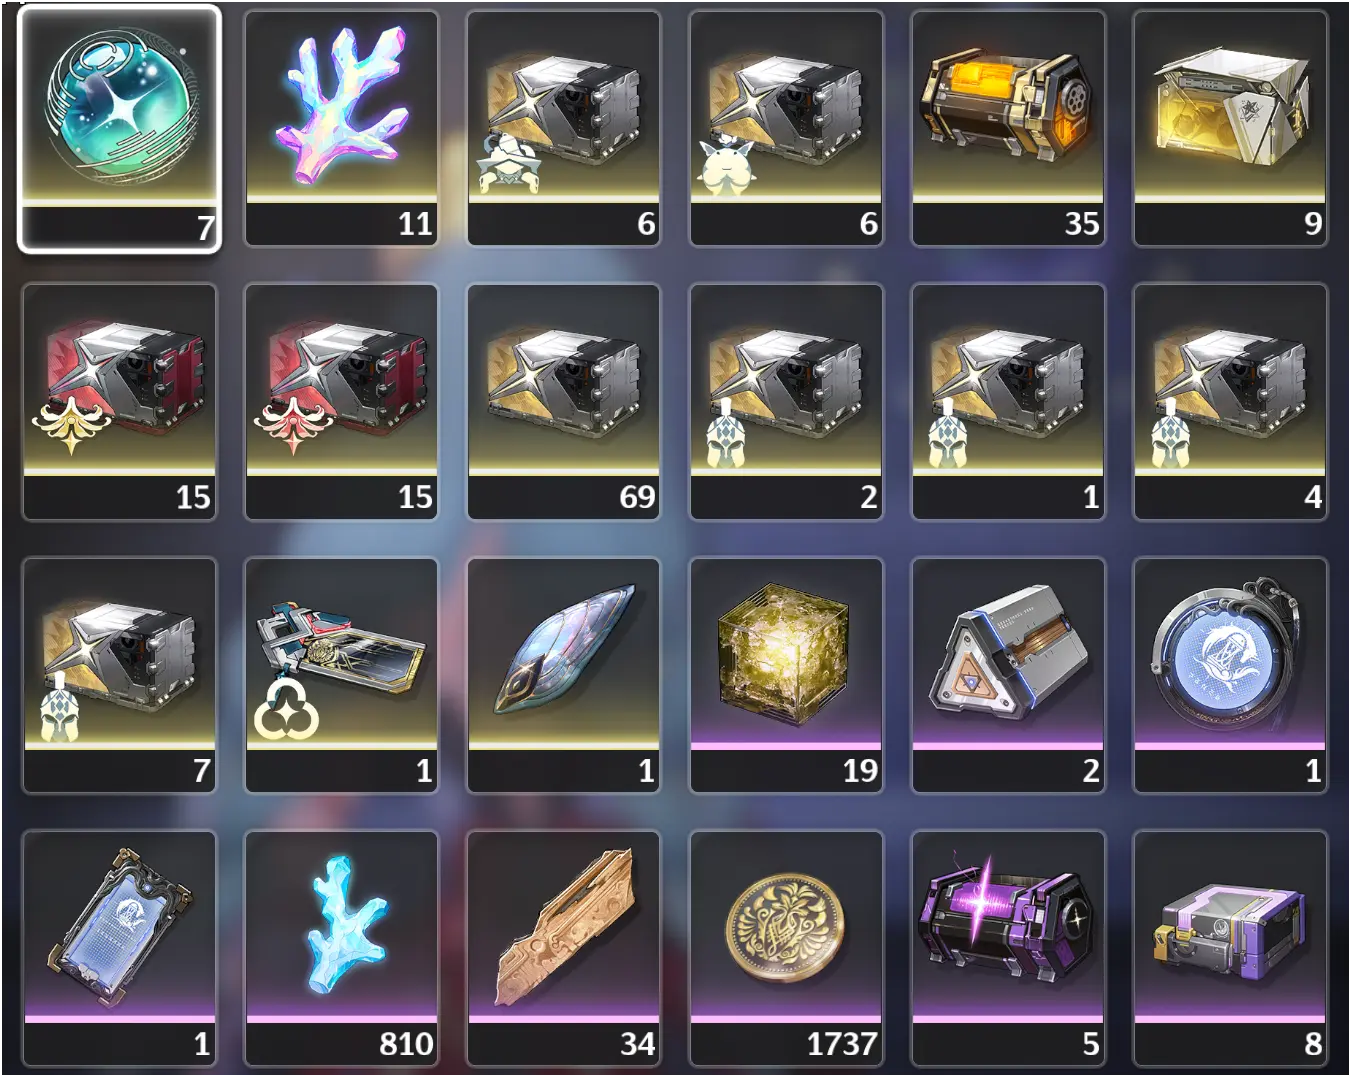
Task: Click the iridescent leaf-shaped shard item
Action: [x=564, y=675]
